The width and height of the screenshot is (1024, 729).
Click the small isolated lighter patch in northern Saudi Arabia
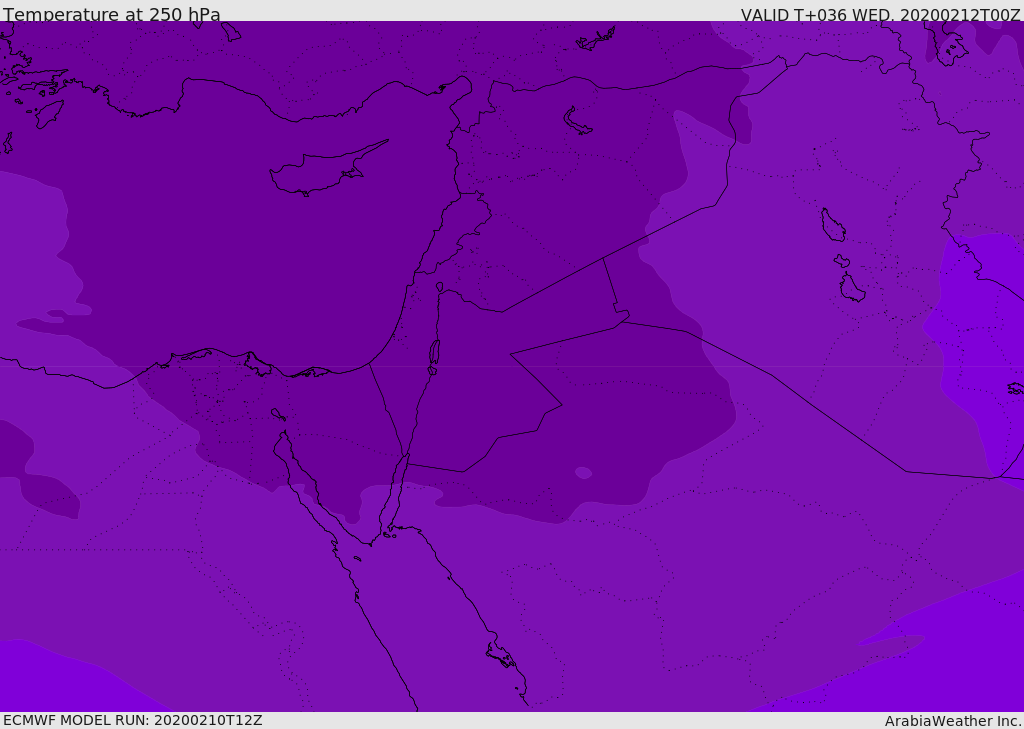(x=583, y=472)
